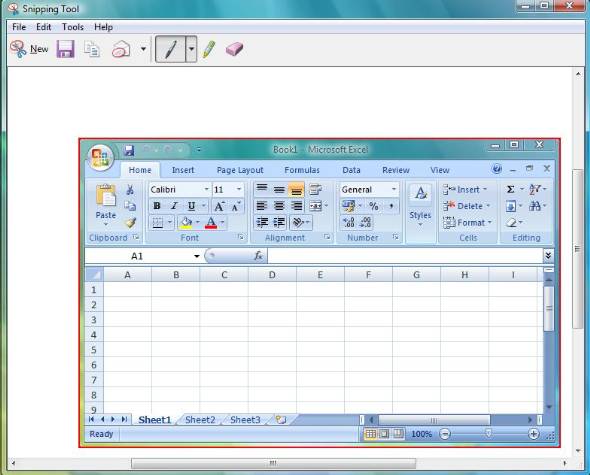Click the Wrap Text icon
Image resolution: width=590 pixels, height=475 pixels.
(315, 189)
